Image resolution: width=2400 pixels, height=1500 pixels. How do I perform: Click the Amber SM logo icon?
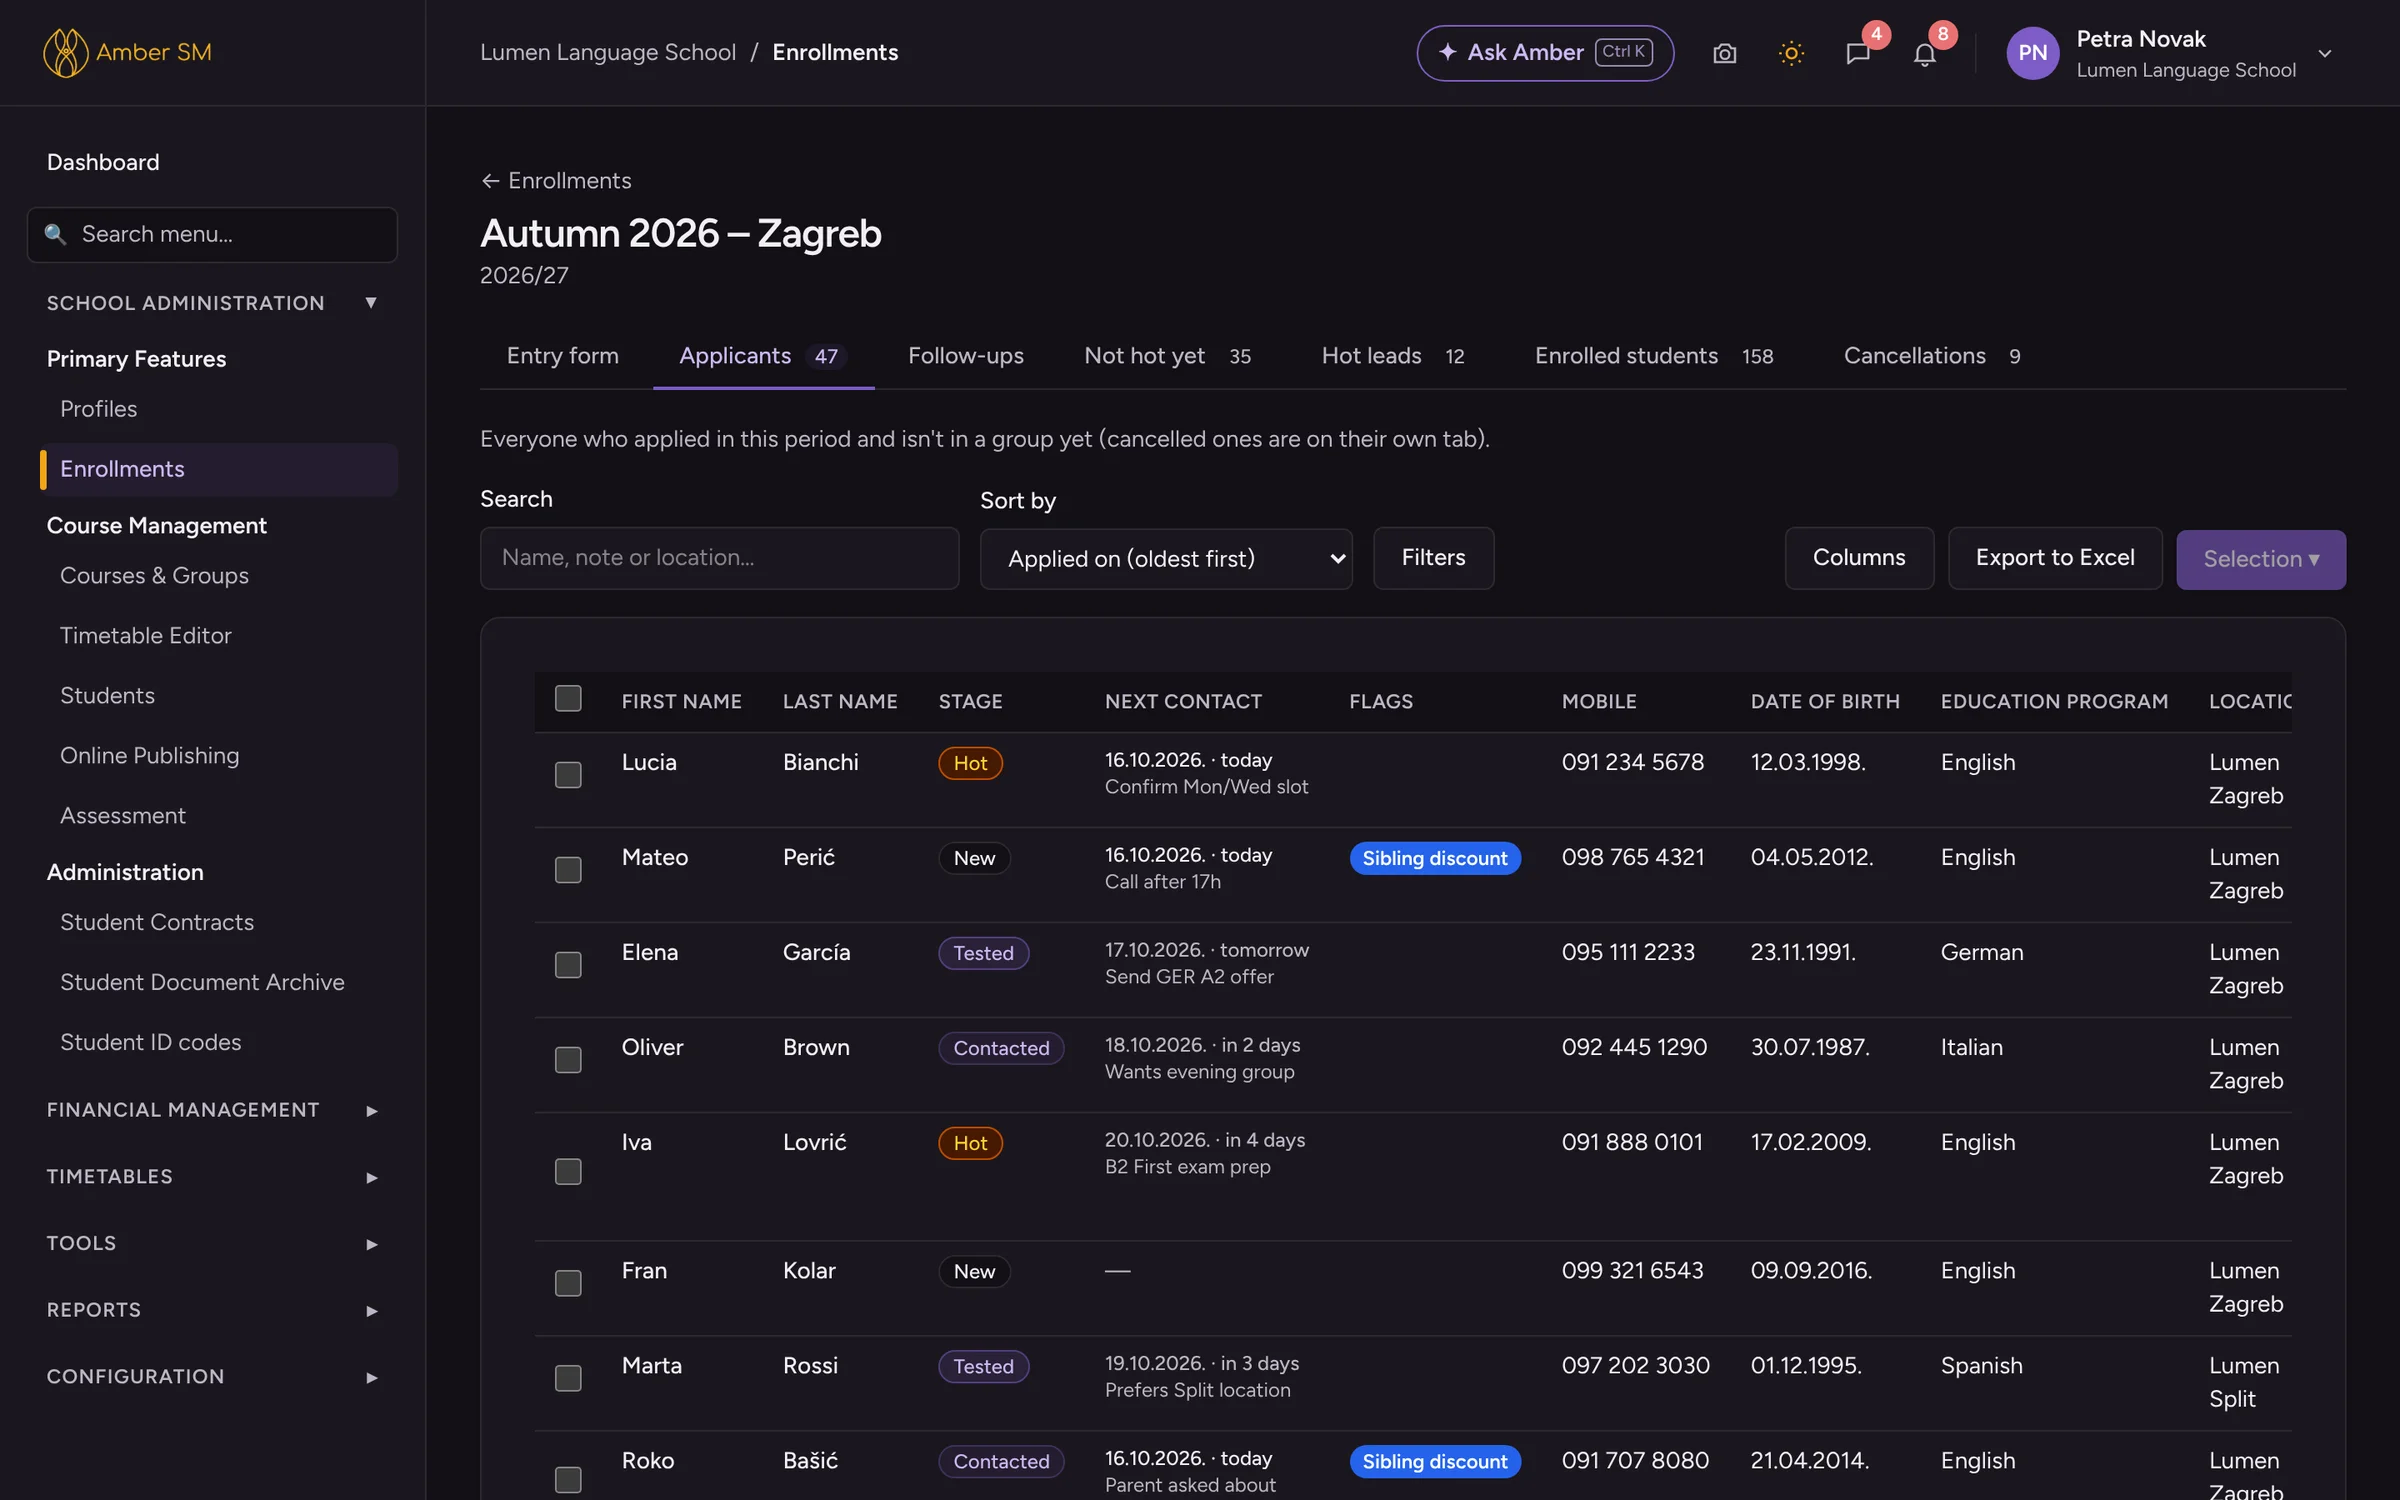pyautogui.click(x=65, y=52)
